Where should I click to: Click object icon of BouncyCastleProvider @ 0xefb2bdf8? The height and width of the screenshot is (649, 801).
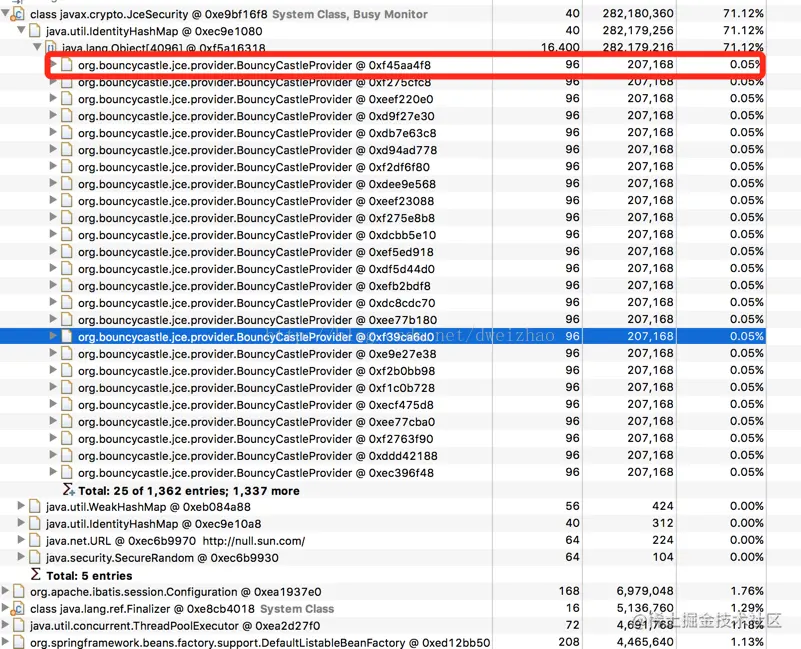coord(66,285)
